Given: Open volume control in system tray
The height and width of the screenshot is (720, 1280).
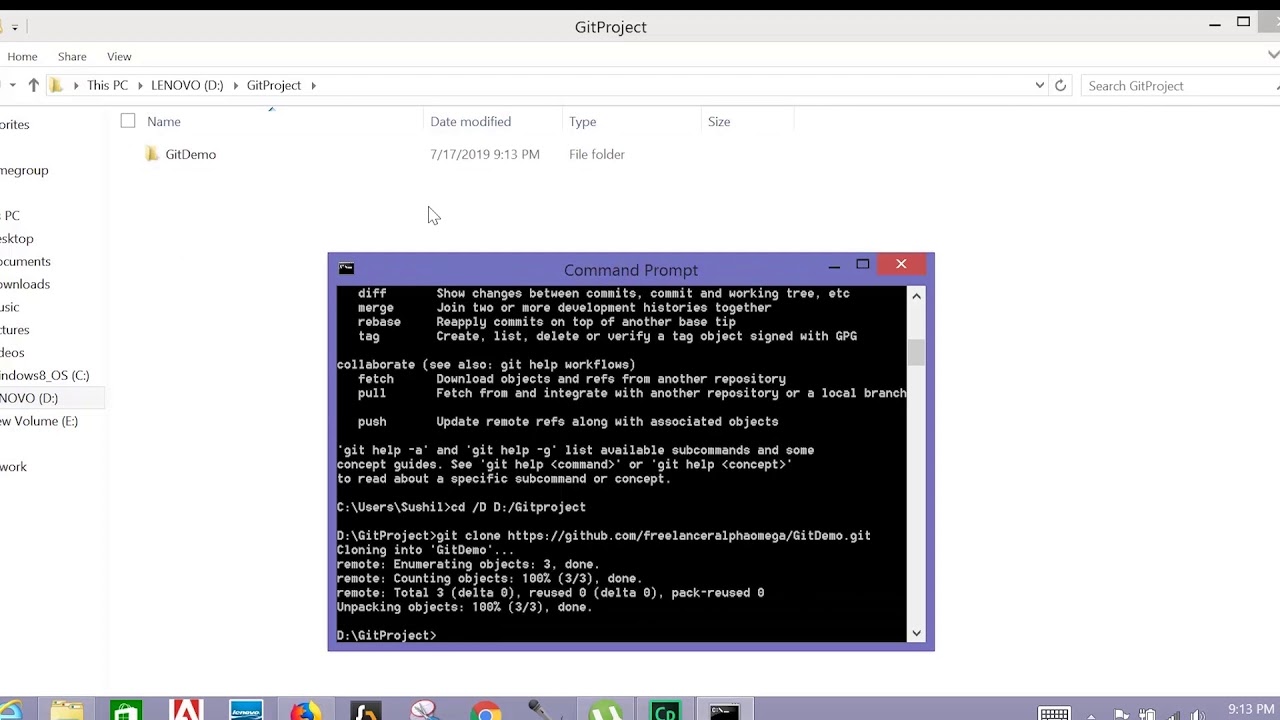Looking at the screenshot, I should 1198,714.
